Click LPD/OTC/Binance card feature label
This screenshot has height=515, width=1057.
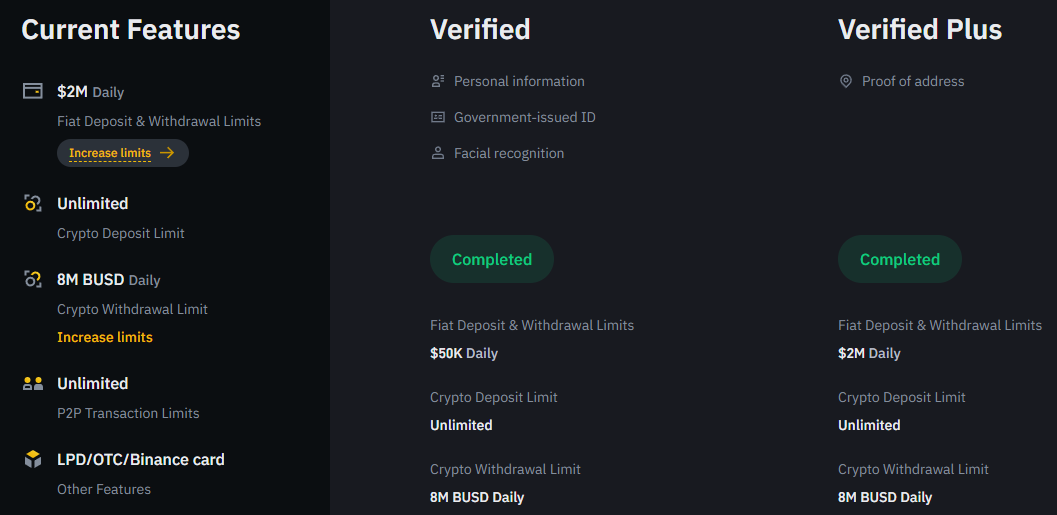(141, 460)
